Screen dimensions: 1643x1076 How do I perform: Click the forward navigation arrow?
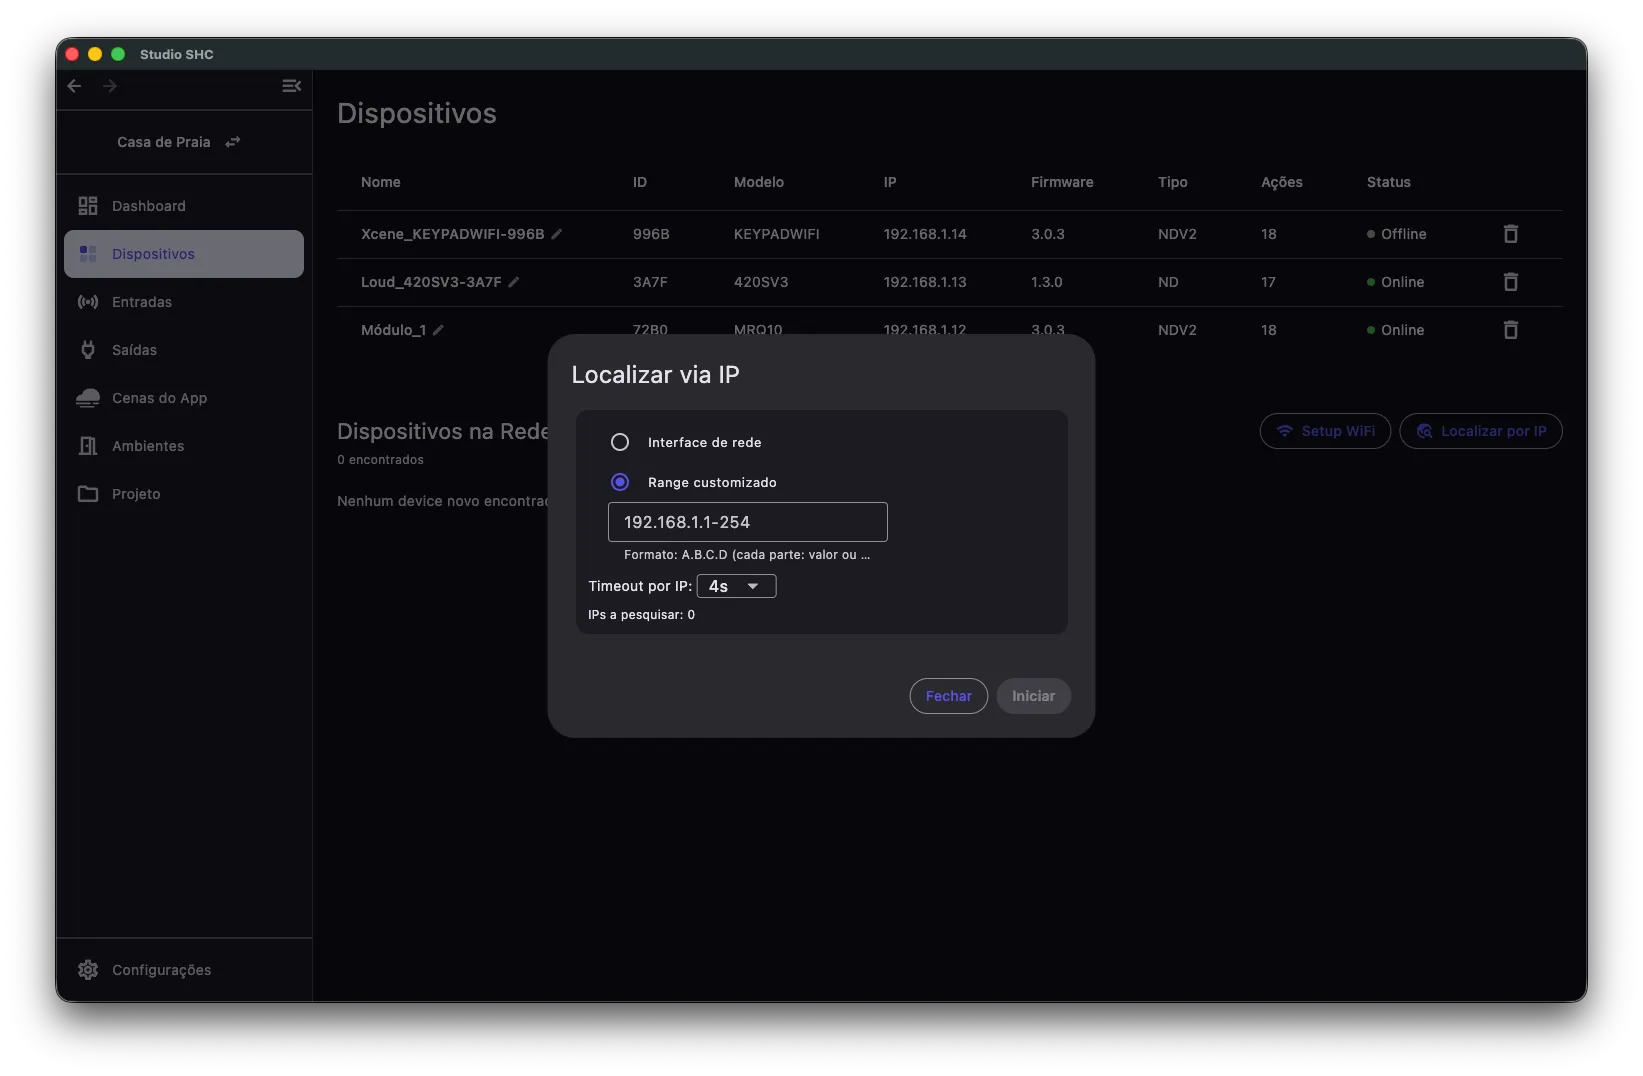[110, 86]
